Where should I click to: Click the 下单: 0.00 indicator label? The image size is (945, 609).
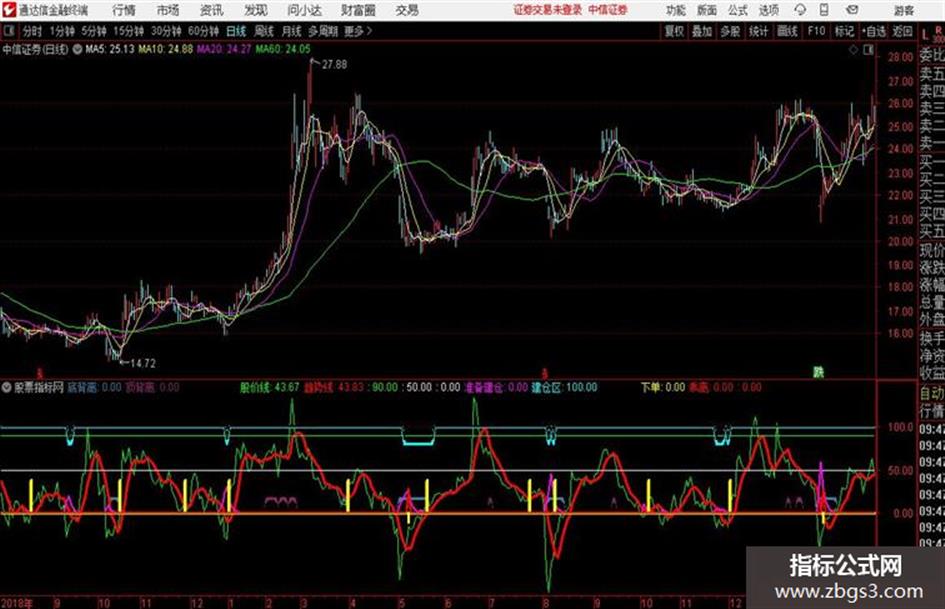[x=663, y=387]
